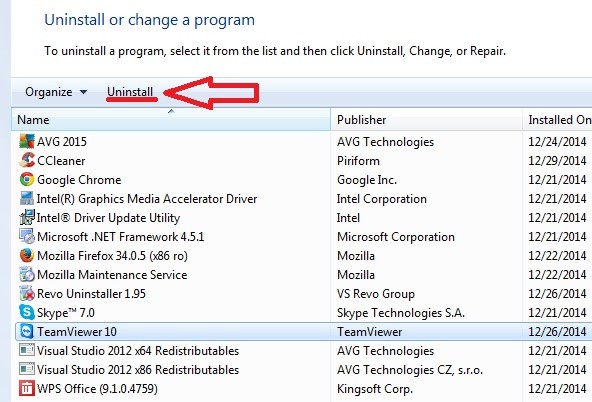This screenshot has width=592, height=402.
Task: Click the Uninstall toolbar button
Action: [130, 92]
